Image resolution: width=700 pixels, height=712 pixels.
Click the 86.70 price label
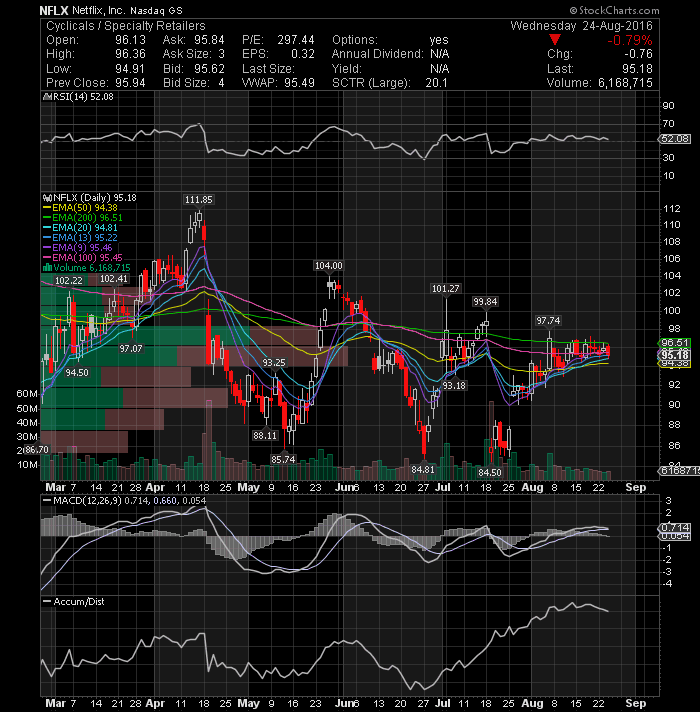pyautogui.click(x=36, y=450)
